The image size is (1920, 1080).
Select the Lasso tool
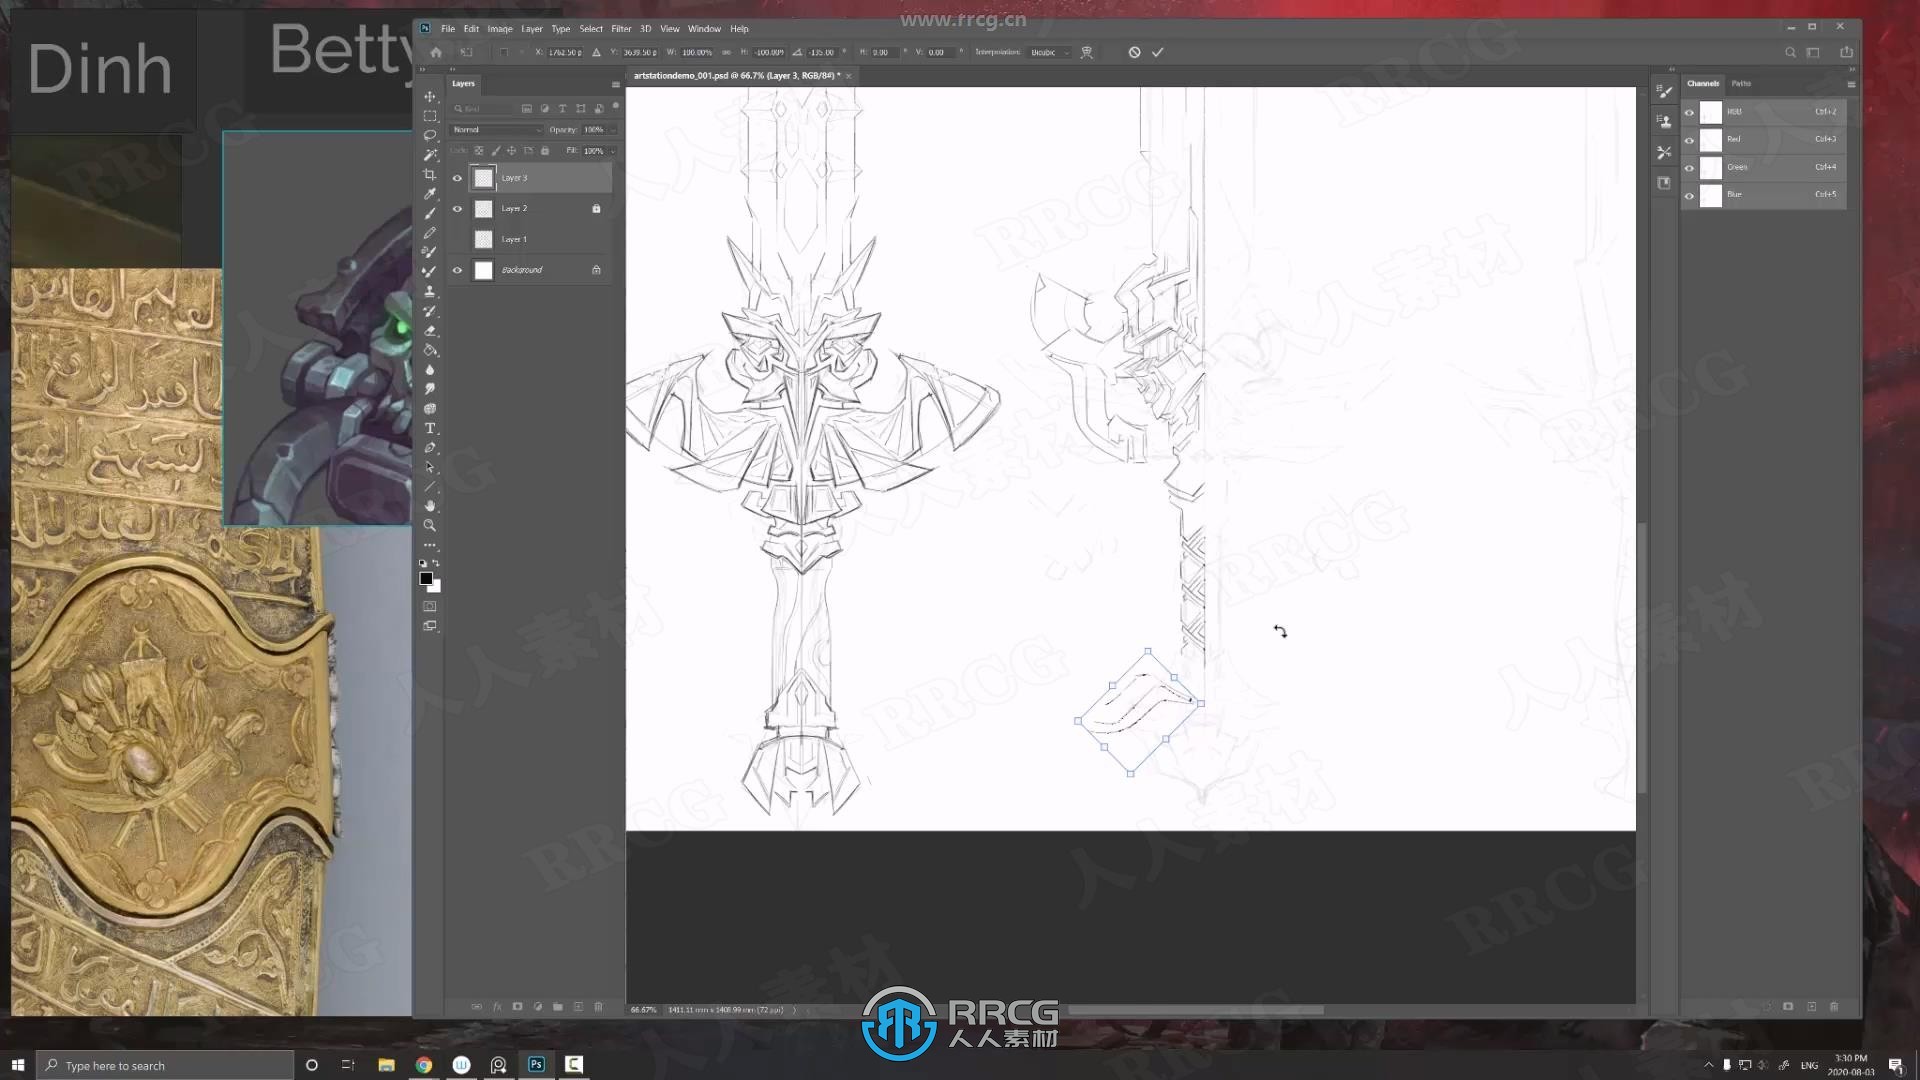pyautogui.click(x=430, y=135)
